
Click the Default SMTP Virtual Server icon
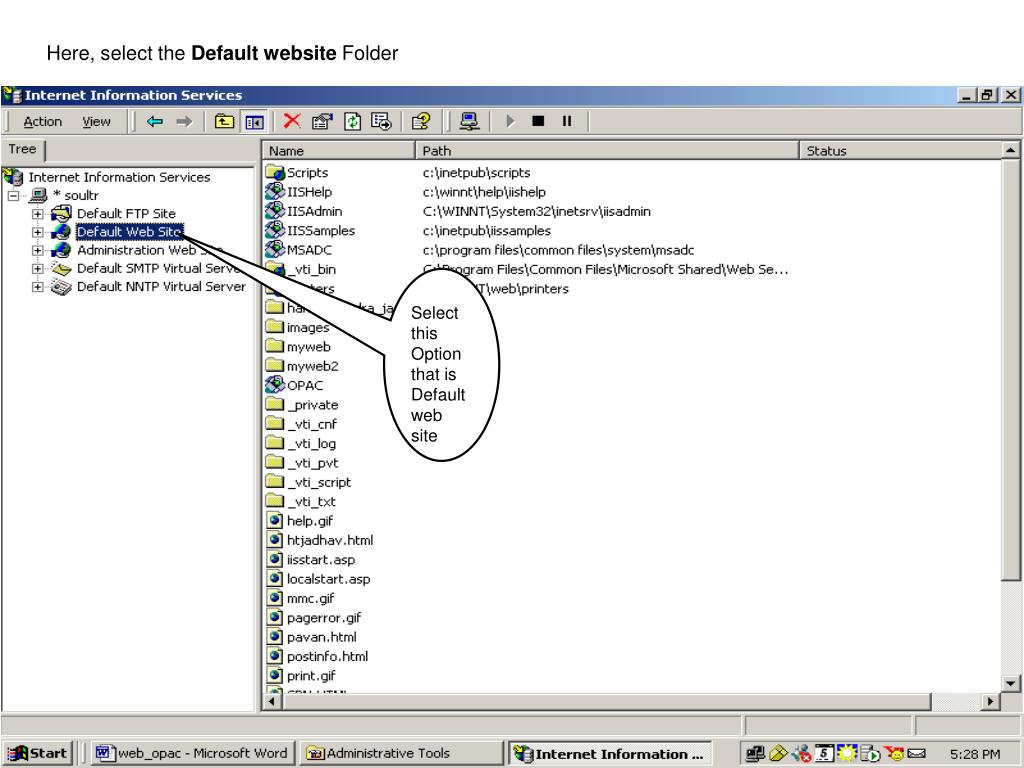(x=61, y=268)
